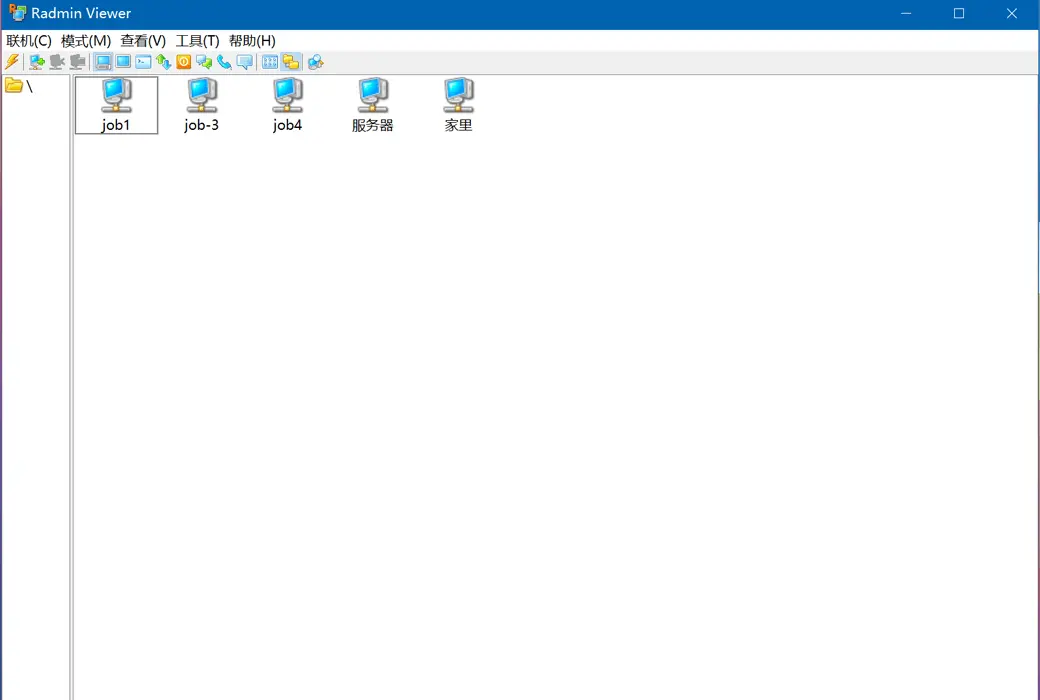Select View Only mode icon
This screenshot has height=700, width=1040.
click(123, 62)
